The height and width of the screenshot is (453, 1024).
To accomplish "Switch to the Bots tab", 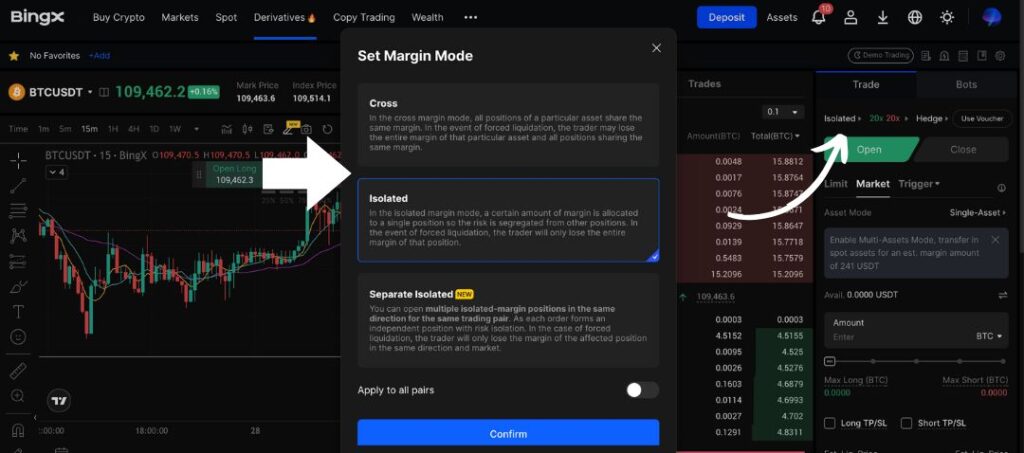I will click(x=966, y=84).
